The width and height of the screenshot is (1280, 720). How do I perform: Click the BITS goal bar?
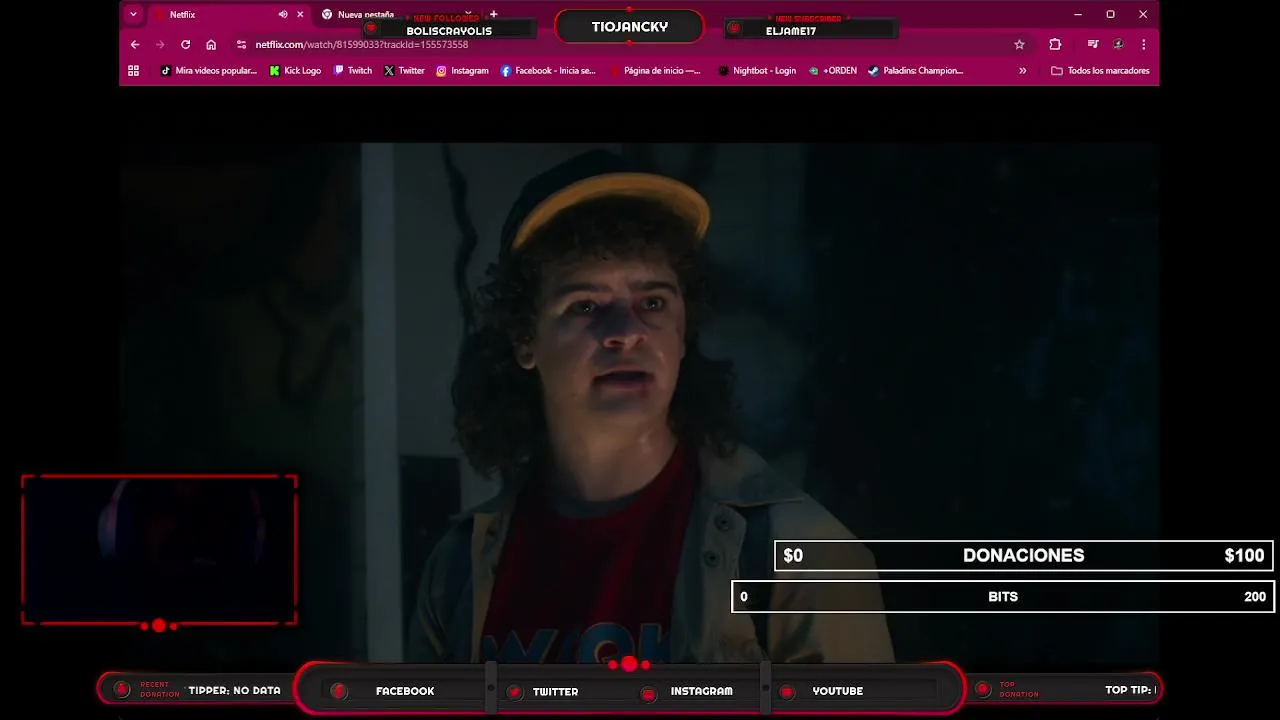coord(1003,597)
